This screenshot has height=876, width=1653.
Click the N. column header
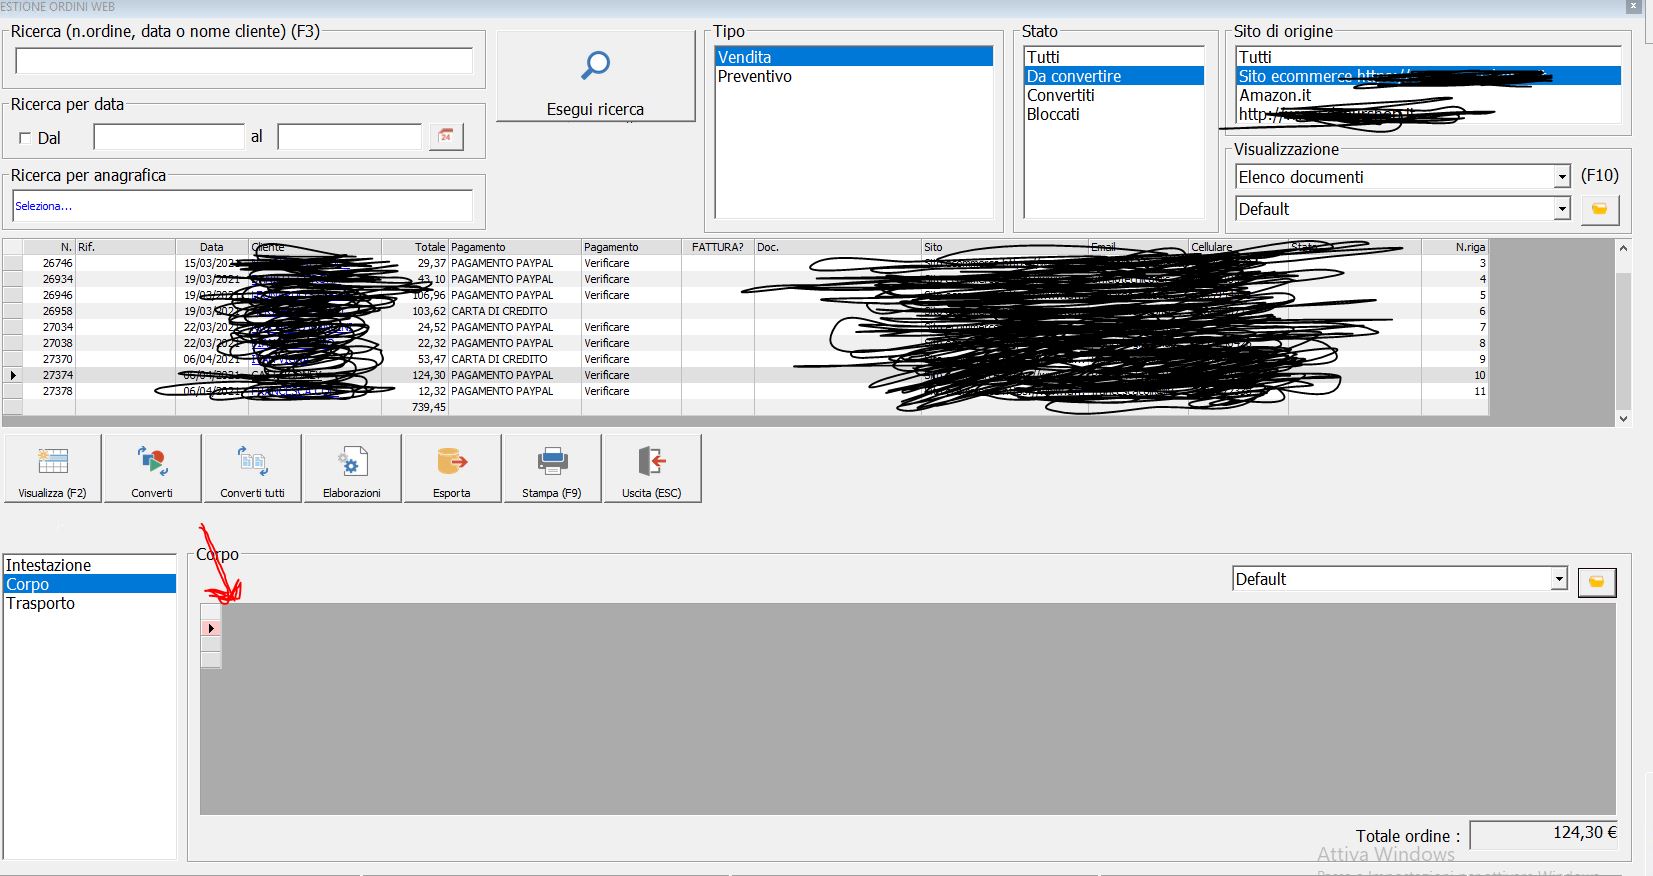pyautogui.click(x=49, y=247)
